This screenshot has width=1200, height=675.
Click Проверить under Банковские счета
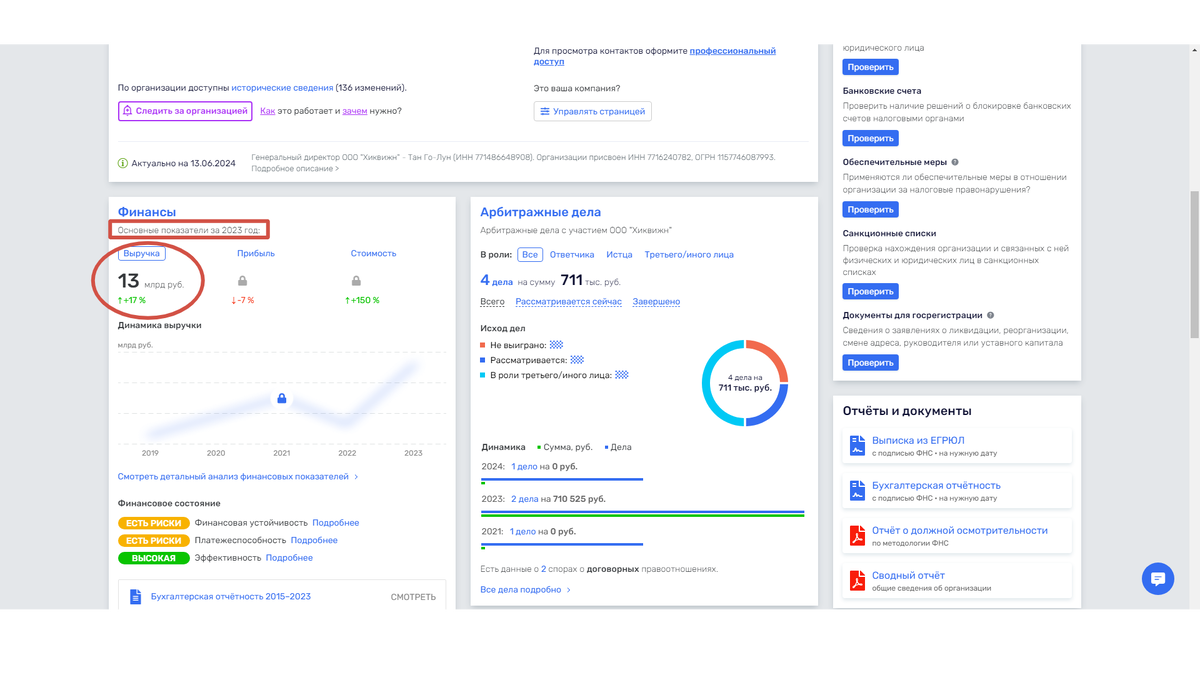coord(870,138)
